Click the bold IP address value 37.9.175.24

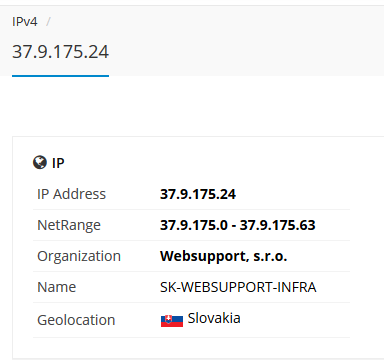coord(198,194)
